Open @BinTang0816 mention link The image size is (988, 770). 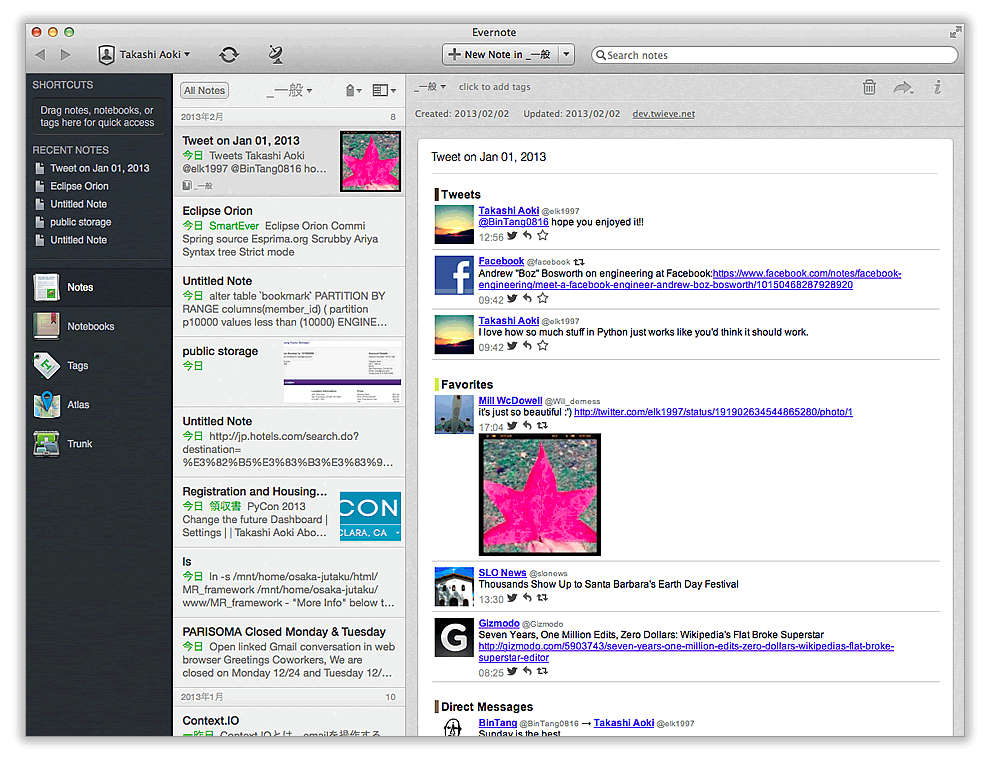tap(513, 222)
